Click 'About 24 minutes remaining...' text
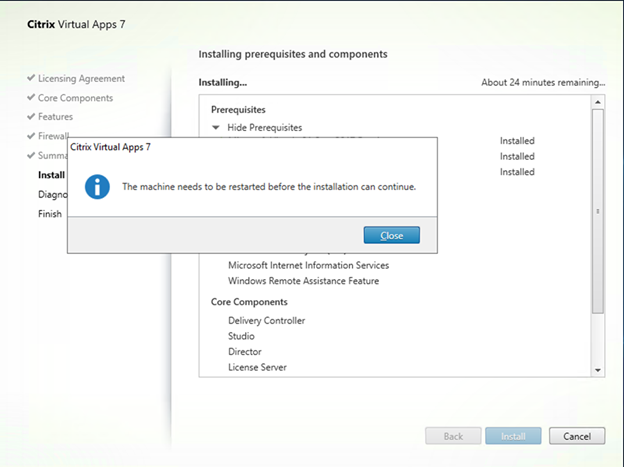The image size is (624, 467). pyautogui.click(x=543, y=82)
